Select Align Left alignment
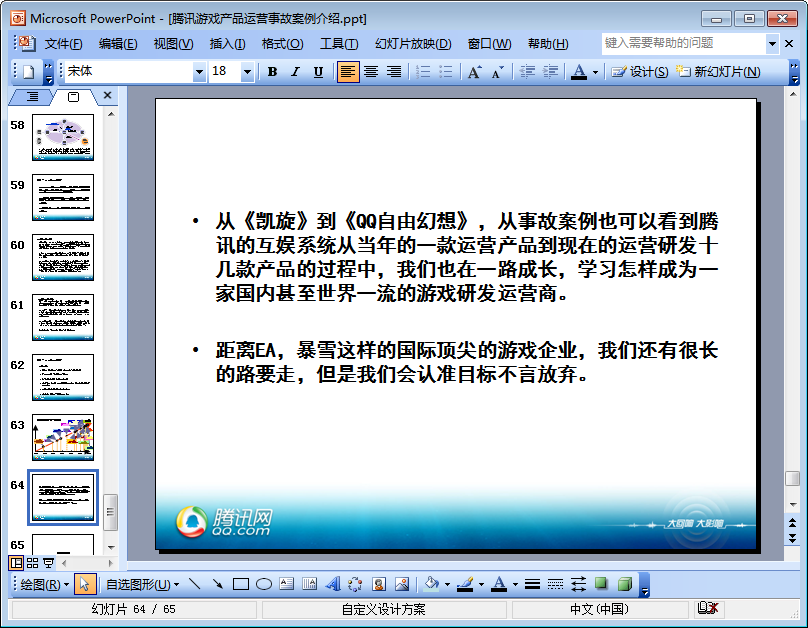 click(348, 72)
